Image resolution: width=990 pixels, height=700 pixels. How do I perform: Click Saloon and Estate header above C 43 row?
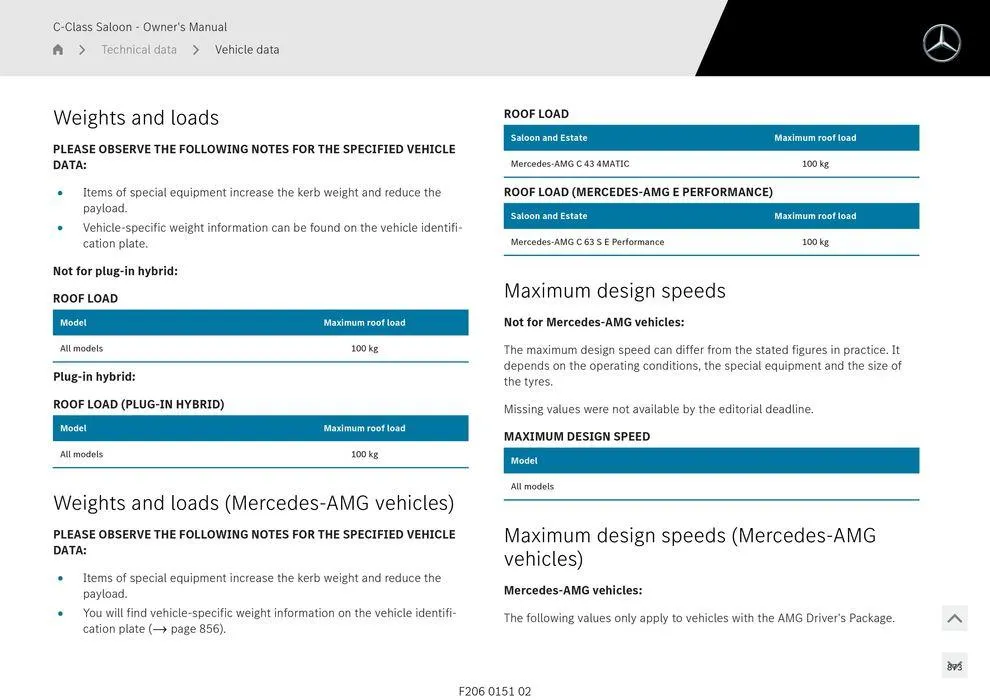tap(549, 138)
